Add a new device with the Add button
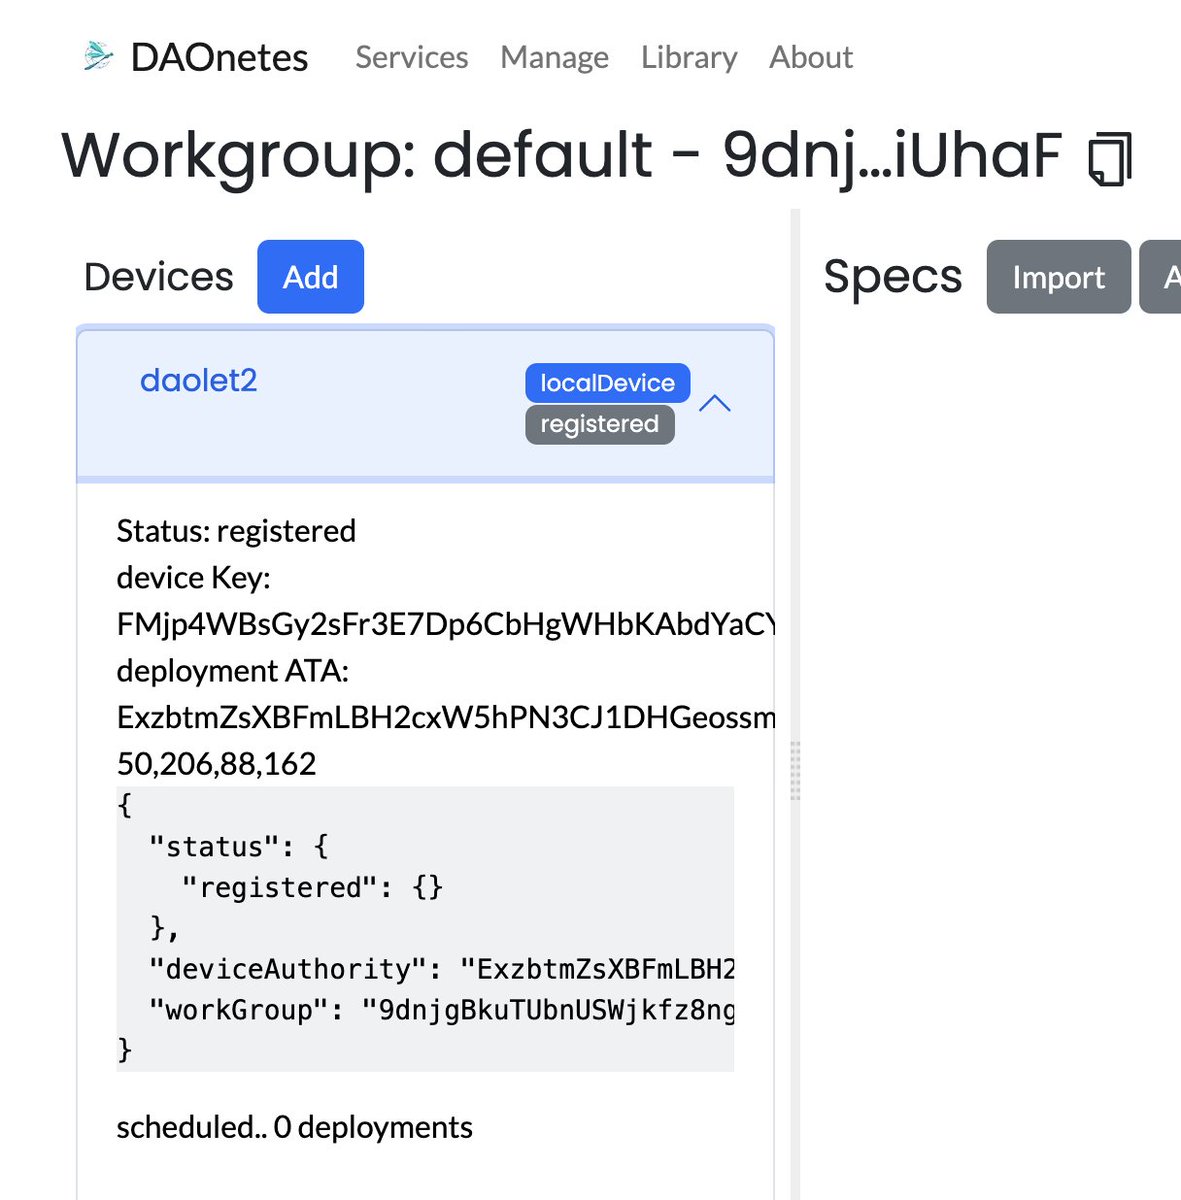The image size is (1181, 1200). pyautogui.click(x=310, y=277)
